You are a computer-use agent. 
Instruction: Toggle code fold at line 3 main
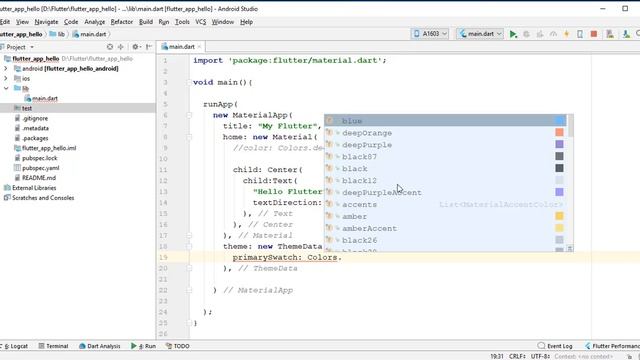pos(189,82)
